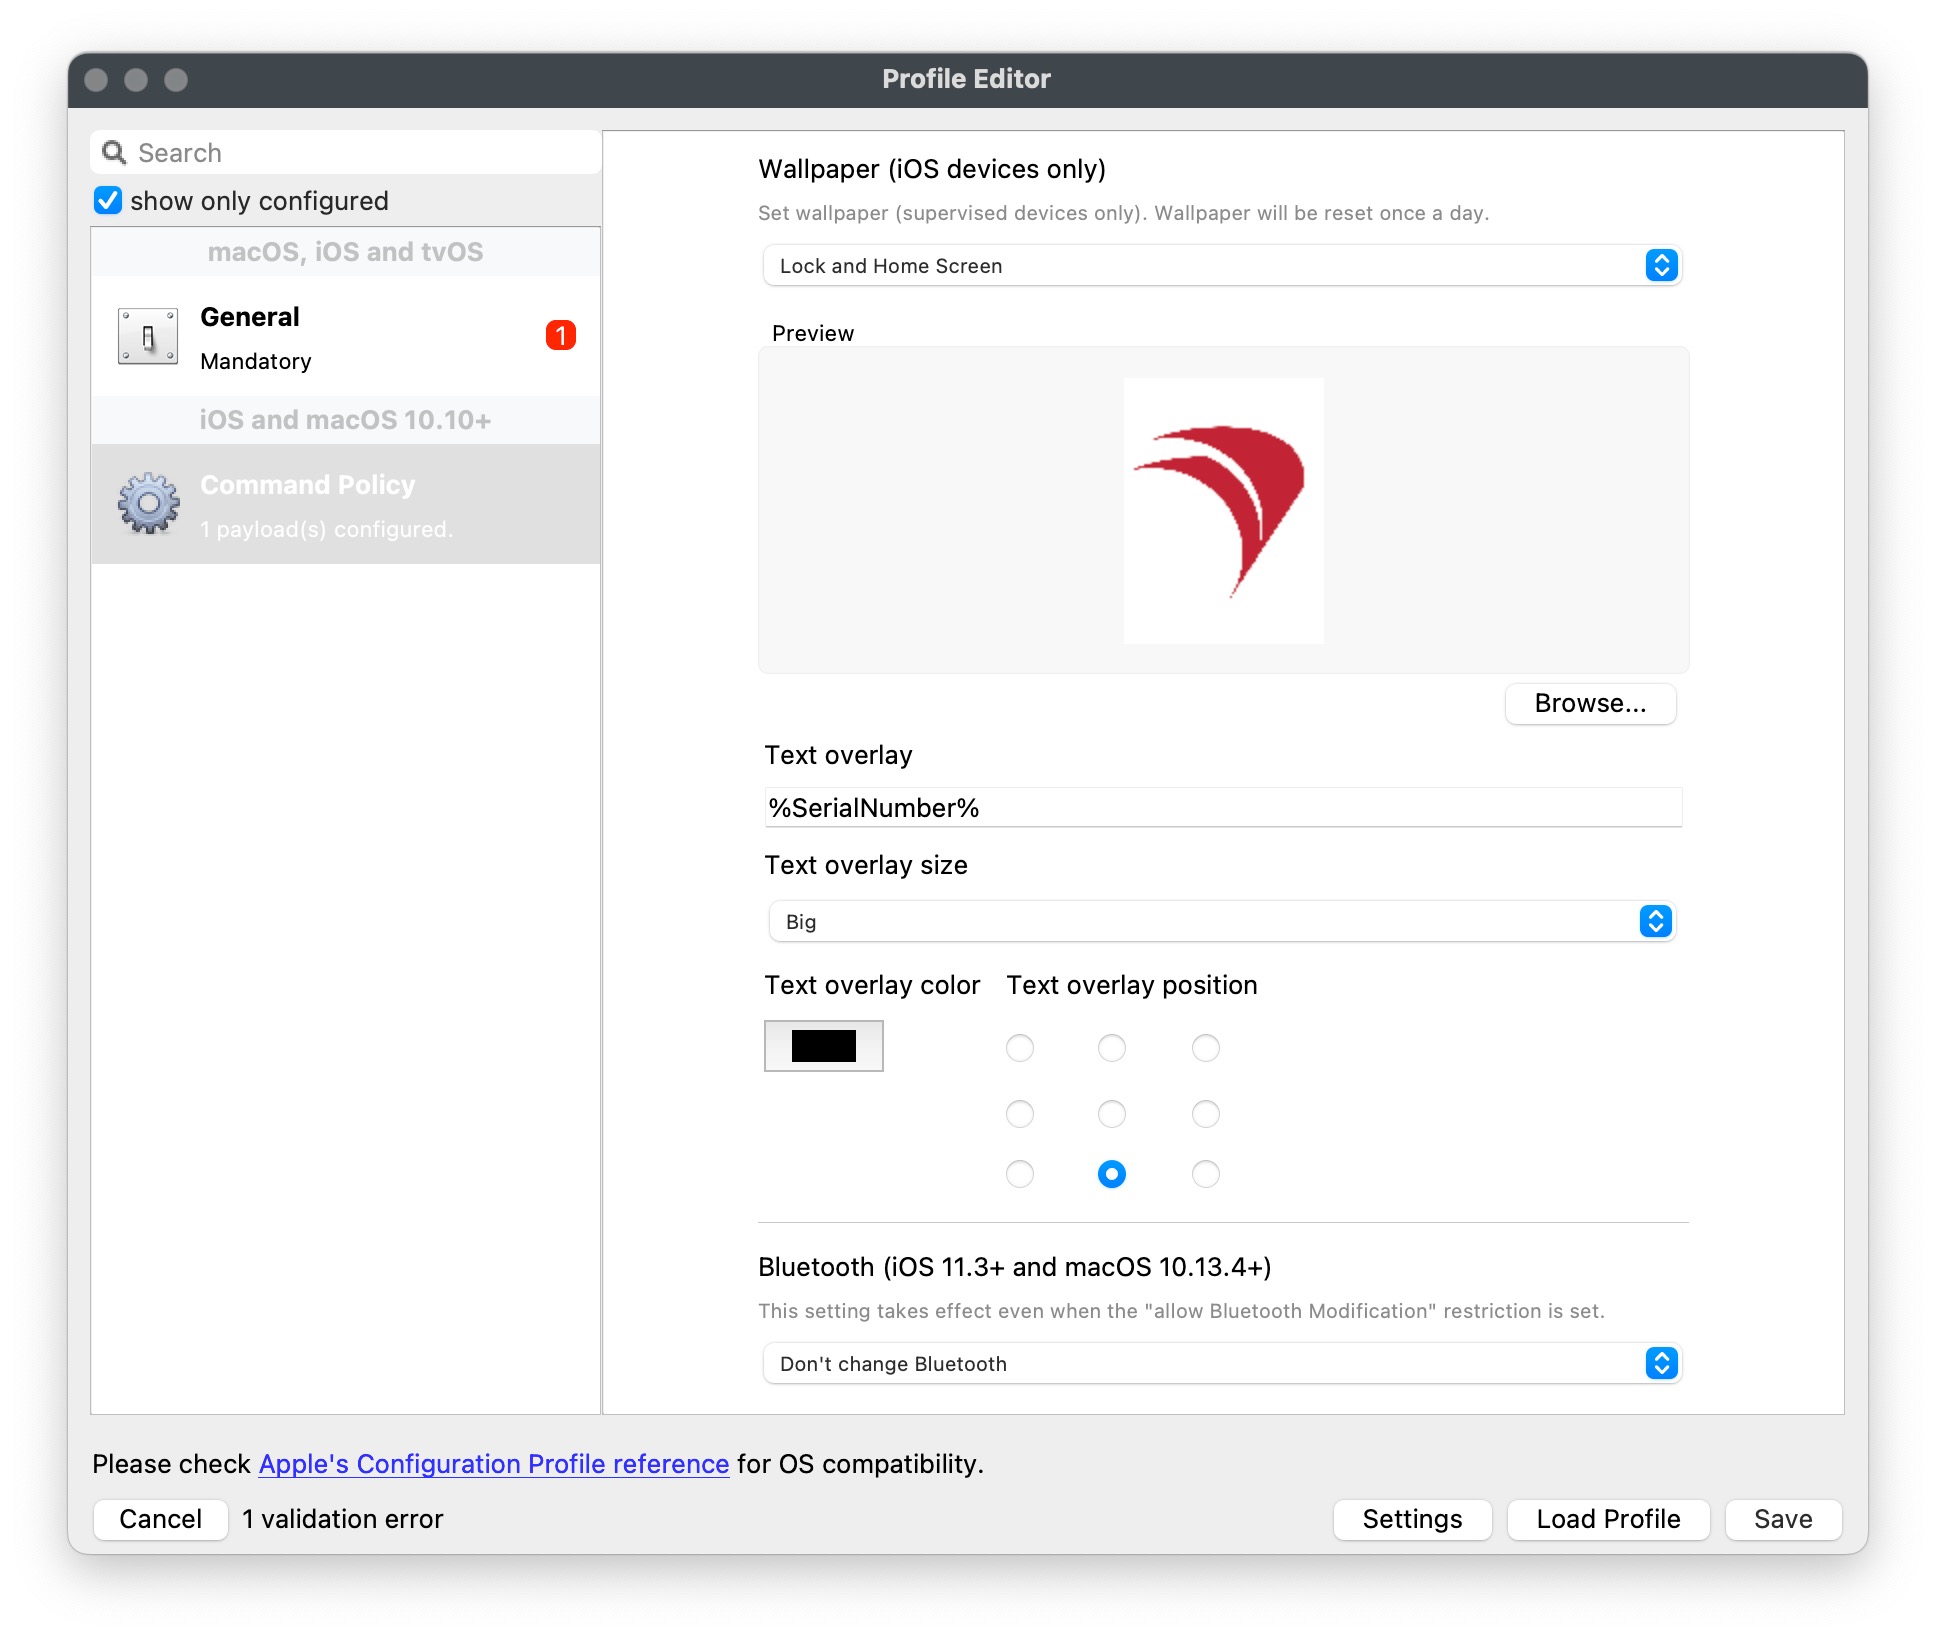Open the black text overlay color well
Screen dimensions: 1936x1638
824,1046
